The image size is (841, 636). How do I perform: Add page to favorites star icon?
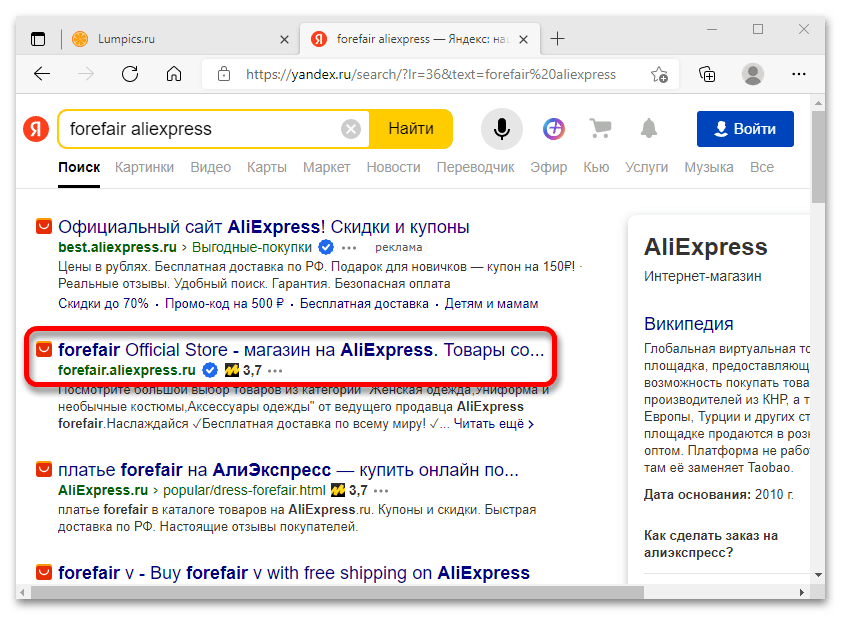point(659,74)
